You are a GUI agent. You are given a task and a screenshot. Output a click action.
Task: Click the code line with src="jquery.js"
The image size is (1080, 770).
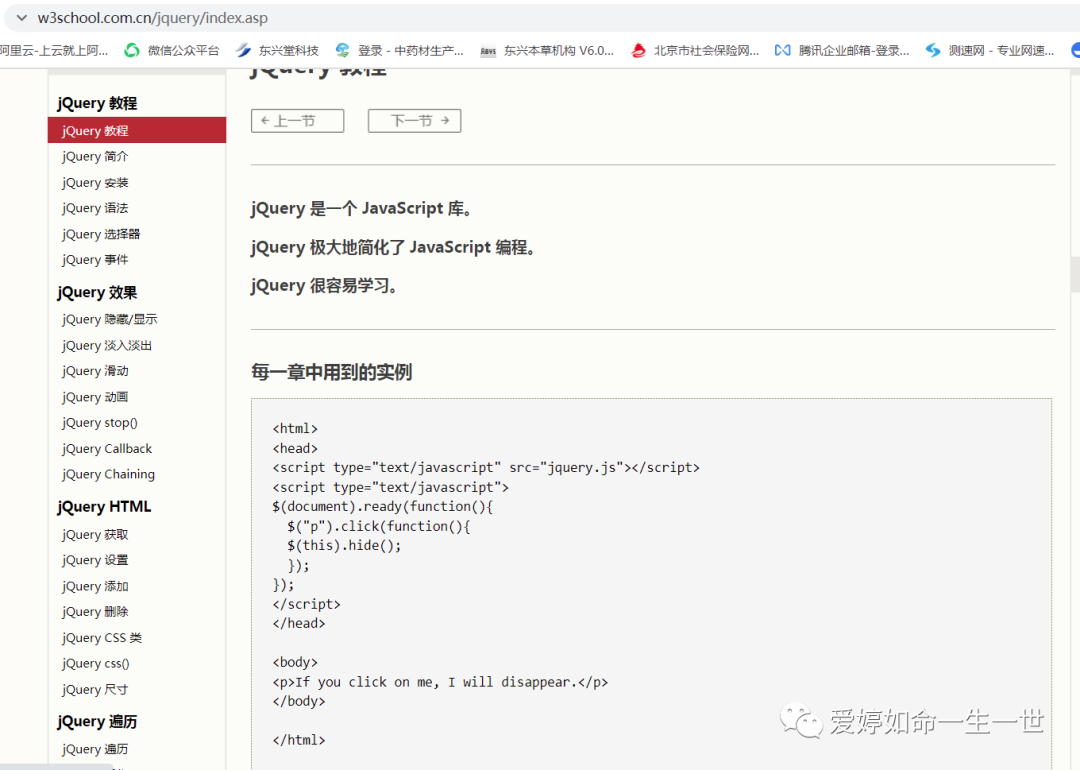(x=486, y=468)
